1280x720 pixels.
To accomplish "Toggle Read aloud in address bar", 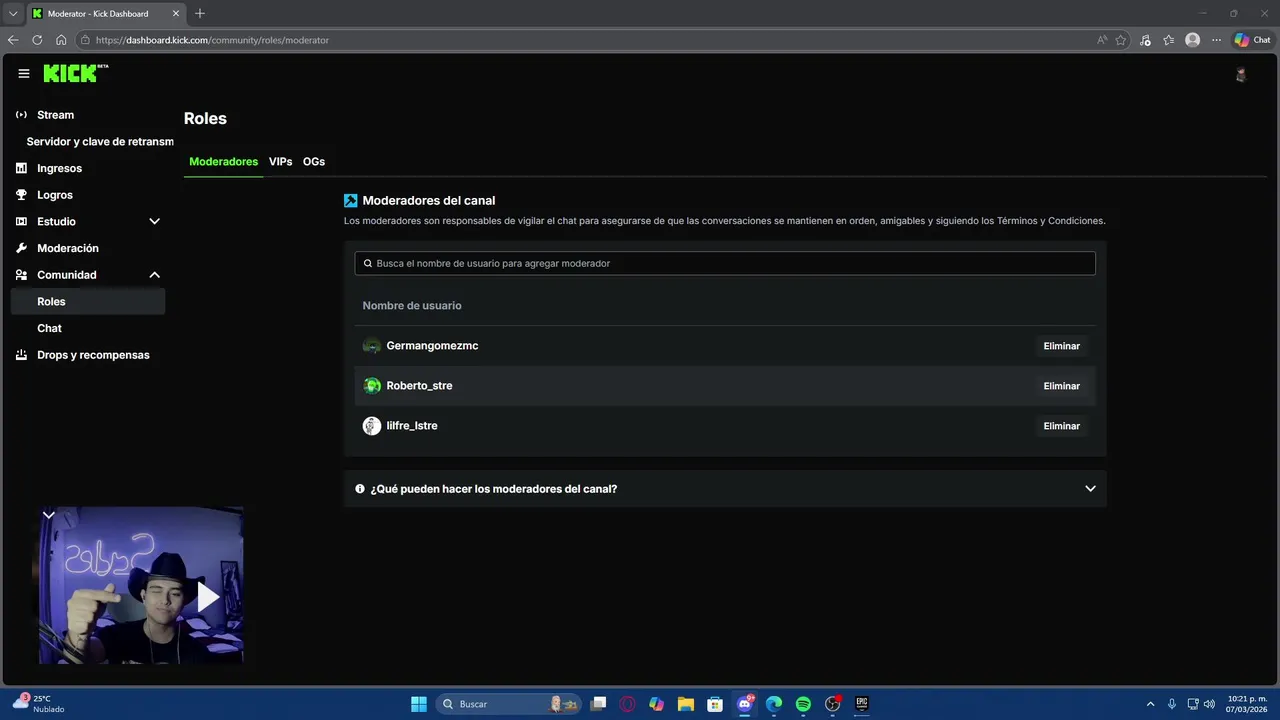I will point(1102,40).
